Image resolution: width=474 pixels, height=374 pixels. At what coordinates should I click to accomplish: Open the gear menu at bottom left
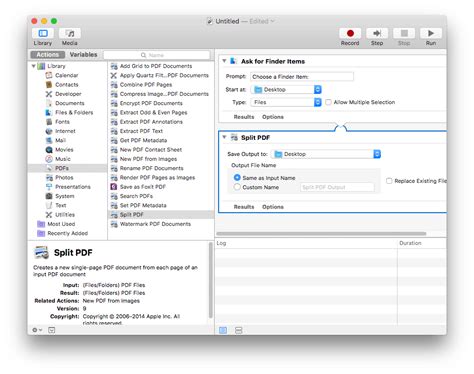click(x=37, y=330)
